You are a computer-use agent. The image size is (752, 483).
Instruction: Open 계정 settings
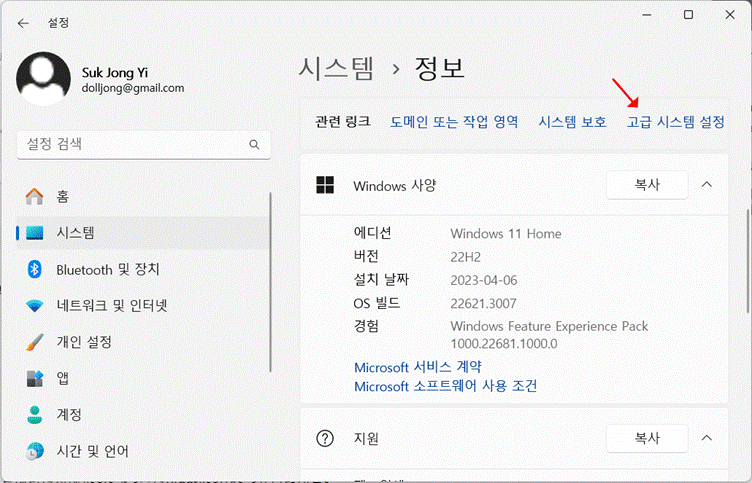tap(143, 415)
